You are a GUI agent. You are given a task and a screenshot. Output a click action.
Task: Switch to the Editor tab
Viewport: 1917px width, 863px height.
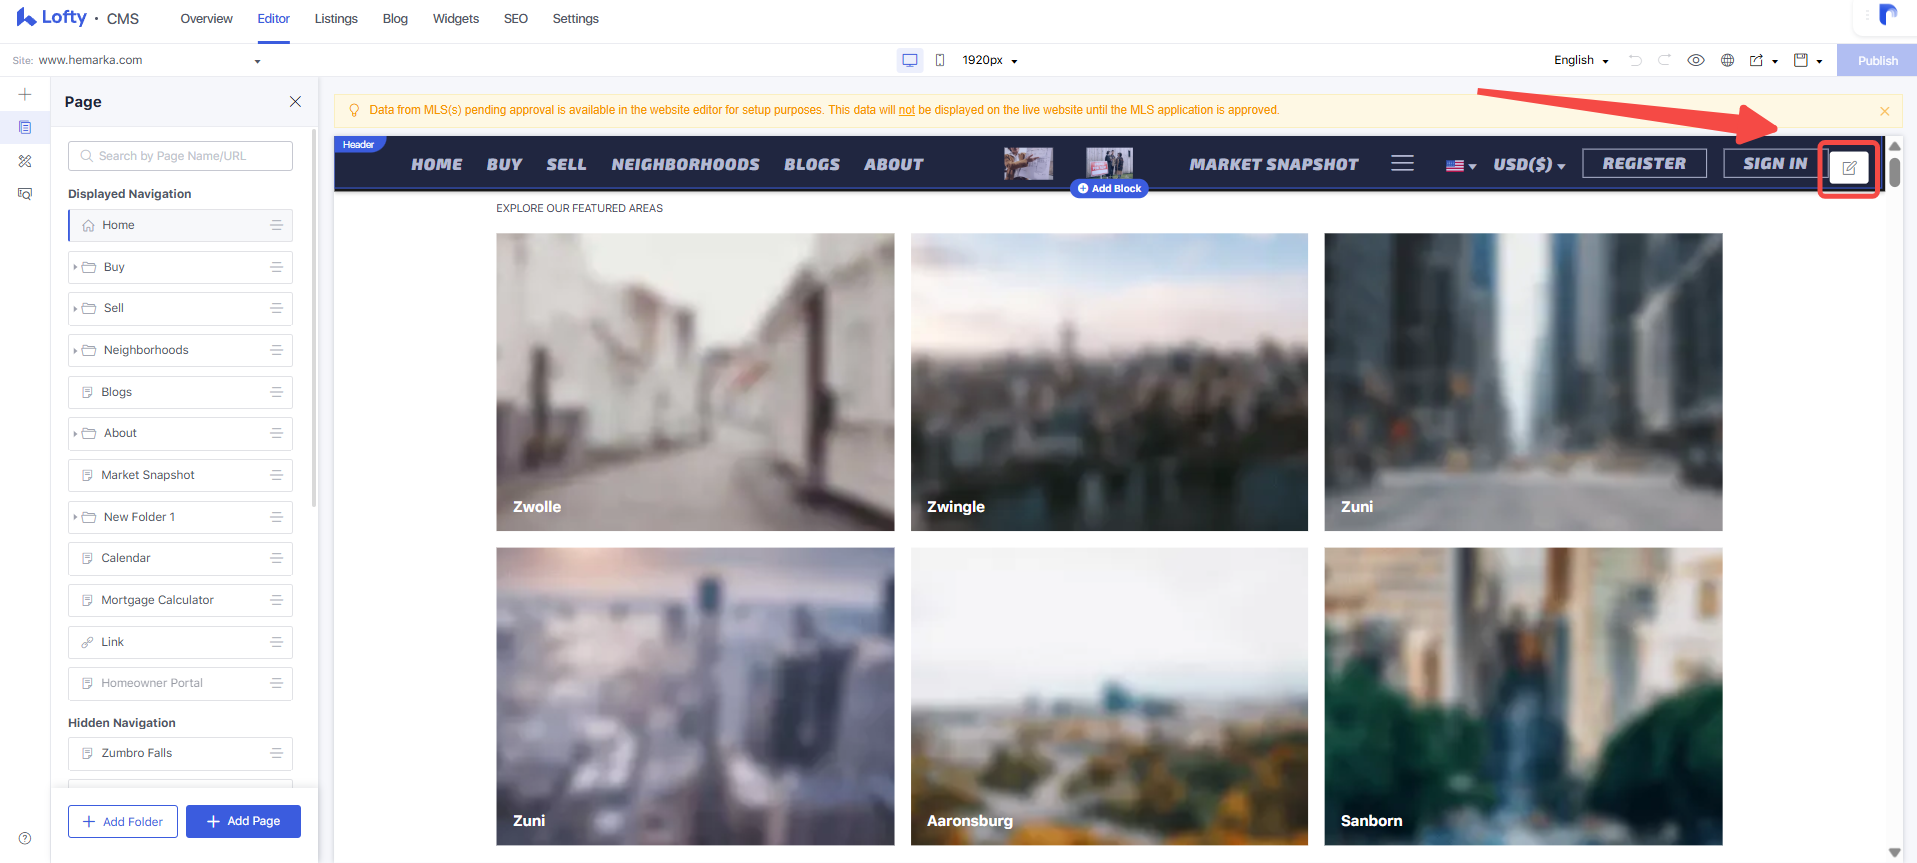click(x=273, y=19)
